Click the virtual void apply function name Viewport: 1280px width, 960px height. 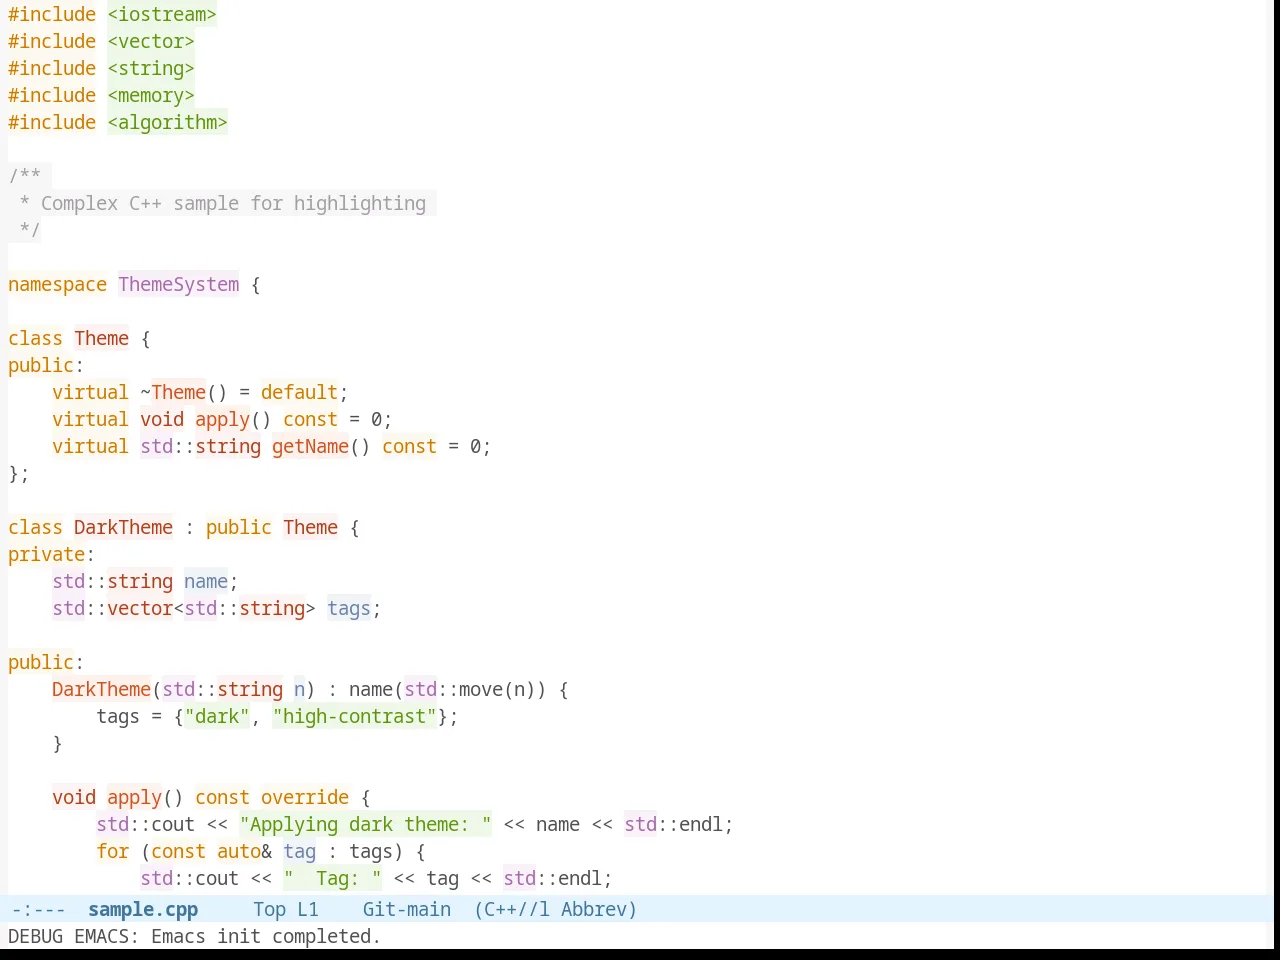pos(222,419)
